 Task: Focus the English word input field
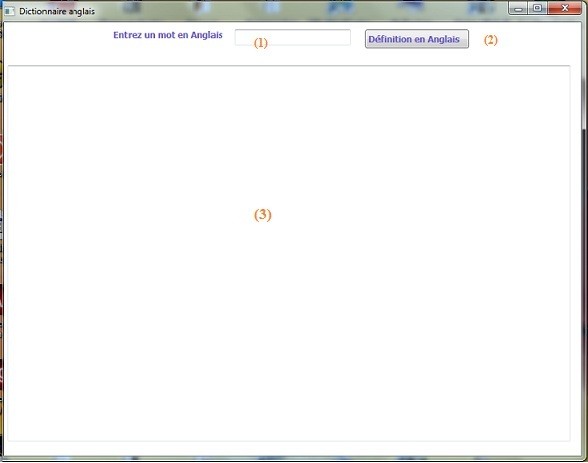click(292, 37)
